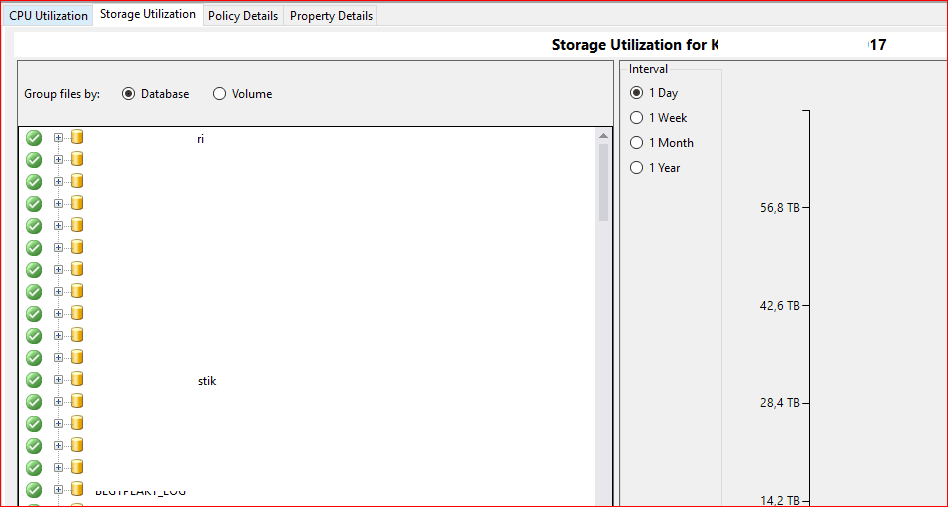Expand the first database node ending 'ri'
The width and height of the screenshot is (948, 507).
tap(58, 138)
